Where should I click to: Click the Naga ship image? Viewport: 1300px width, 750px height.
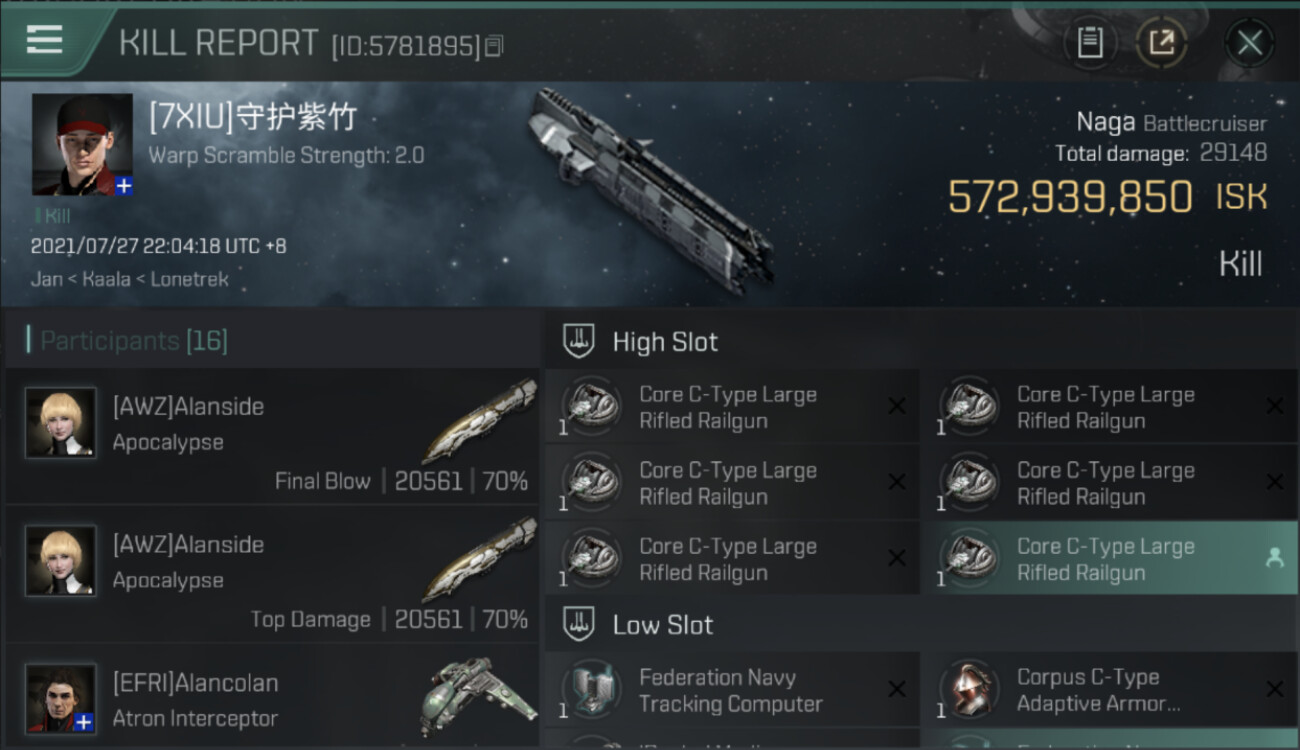pos(652,190)
